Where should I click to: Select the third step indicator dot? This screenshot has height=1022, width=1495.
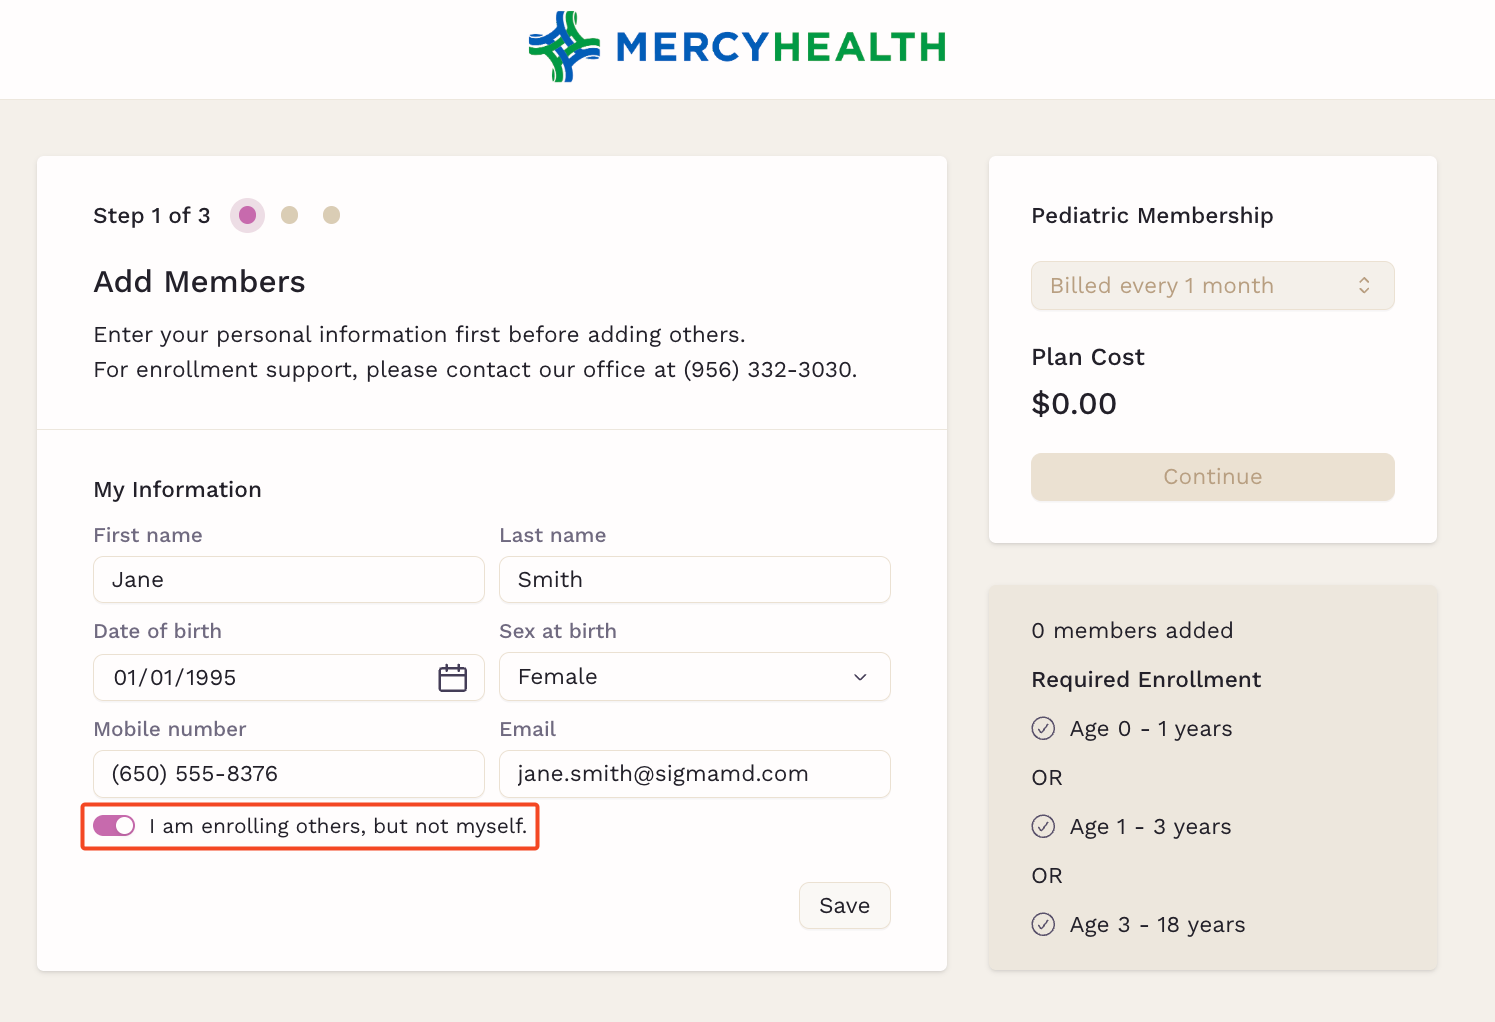click(332, 215)
